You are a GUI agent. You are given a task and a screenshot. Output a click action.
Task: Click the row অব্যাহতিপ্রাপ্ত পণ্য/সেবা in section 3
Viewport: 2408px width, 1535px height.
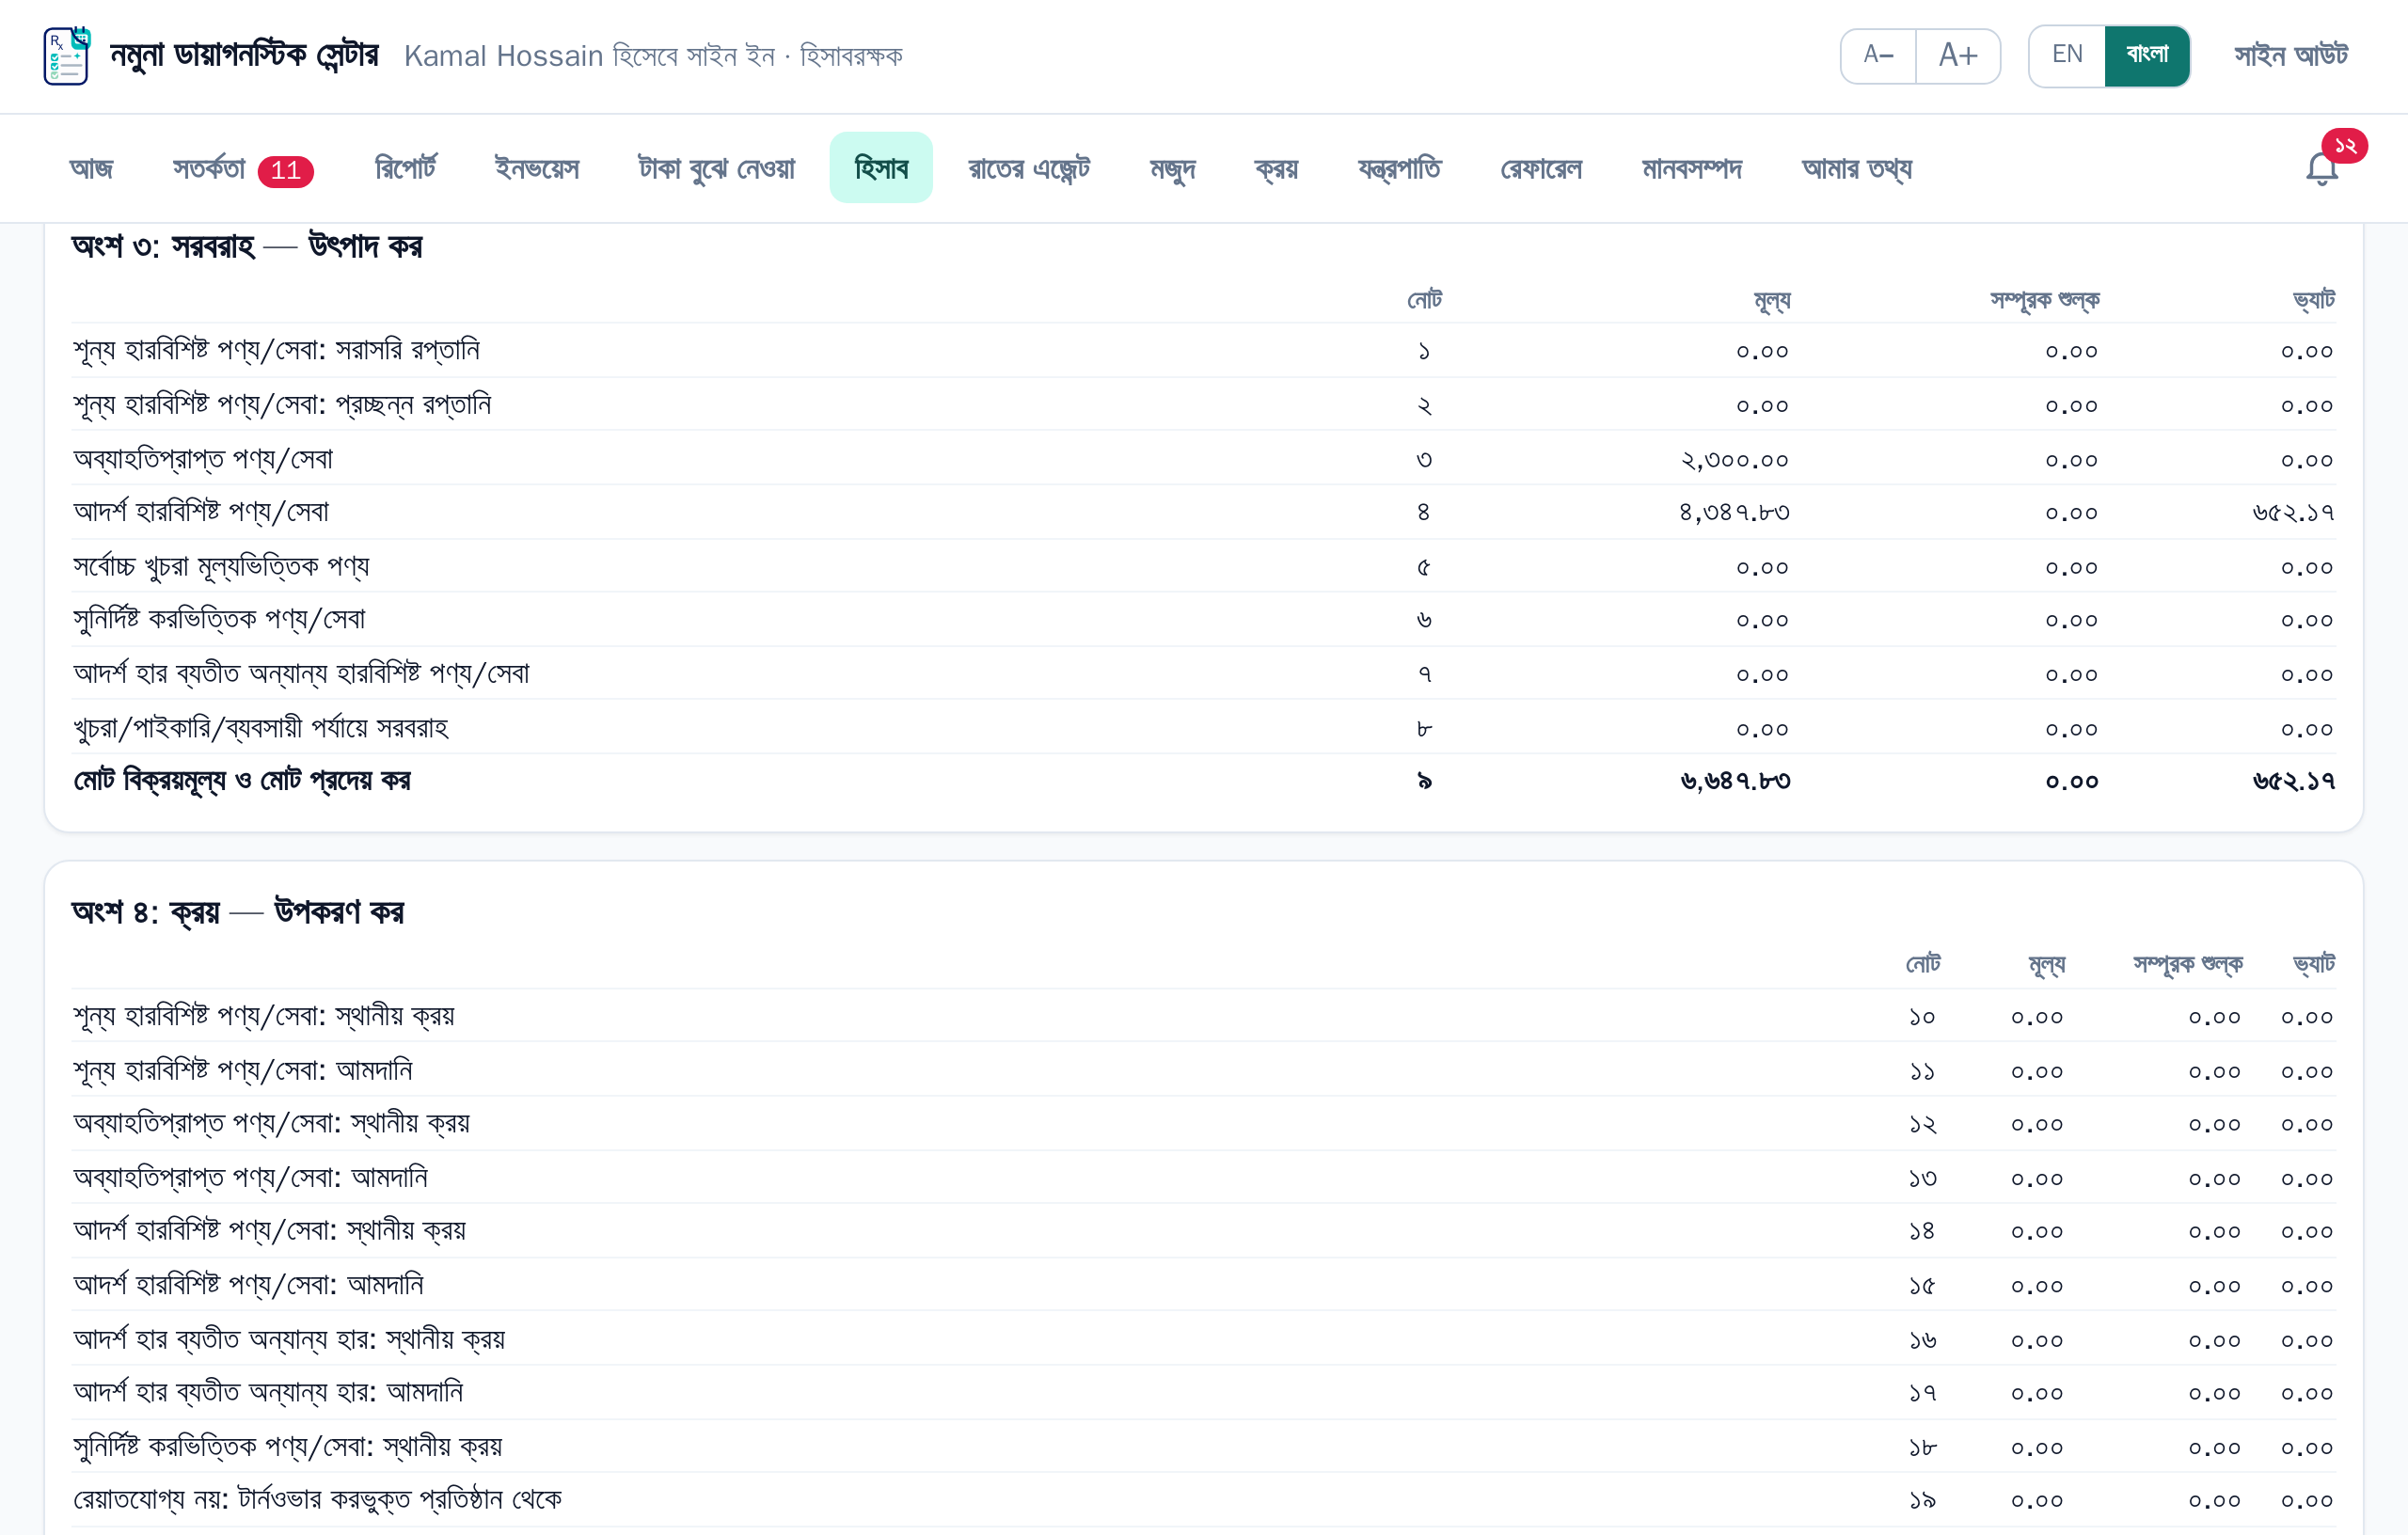(x=1204, y=459)
